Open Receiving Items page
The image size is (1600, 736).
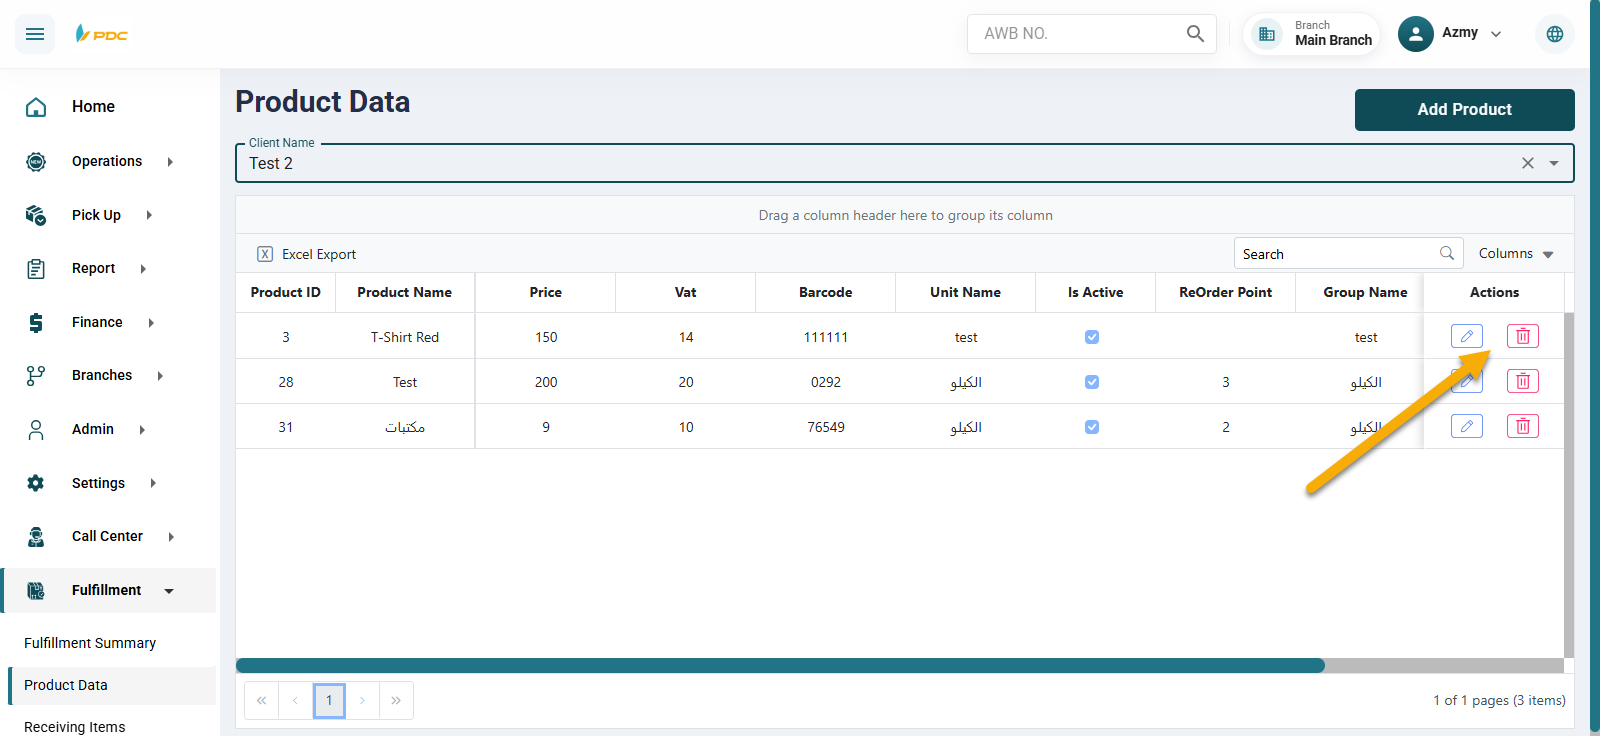pos(75,727)
